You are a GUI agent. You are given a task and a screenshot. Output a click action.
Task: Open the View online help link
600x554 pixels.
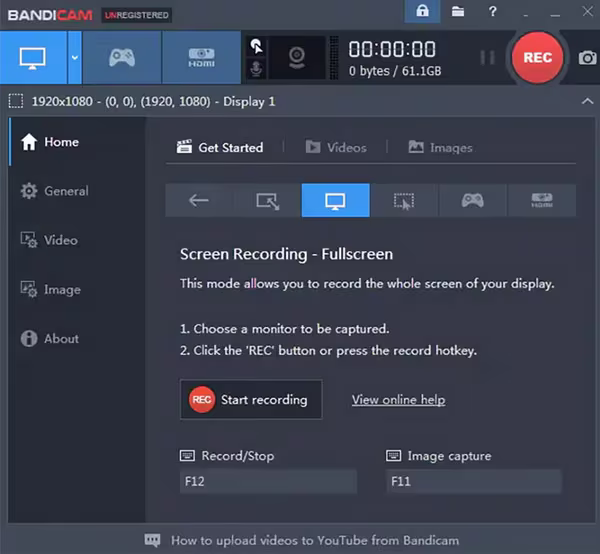pos(398,400)
